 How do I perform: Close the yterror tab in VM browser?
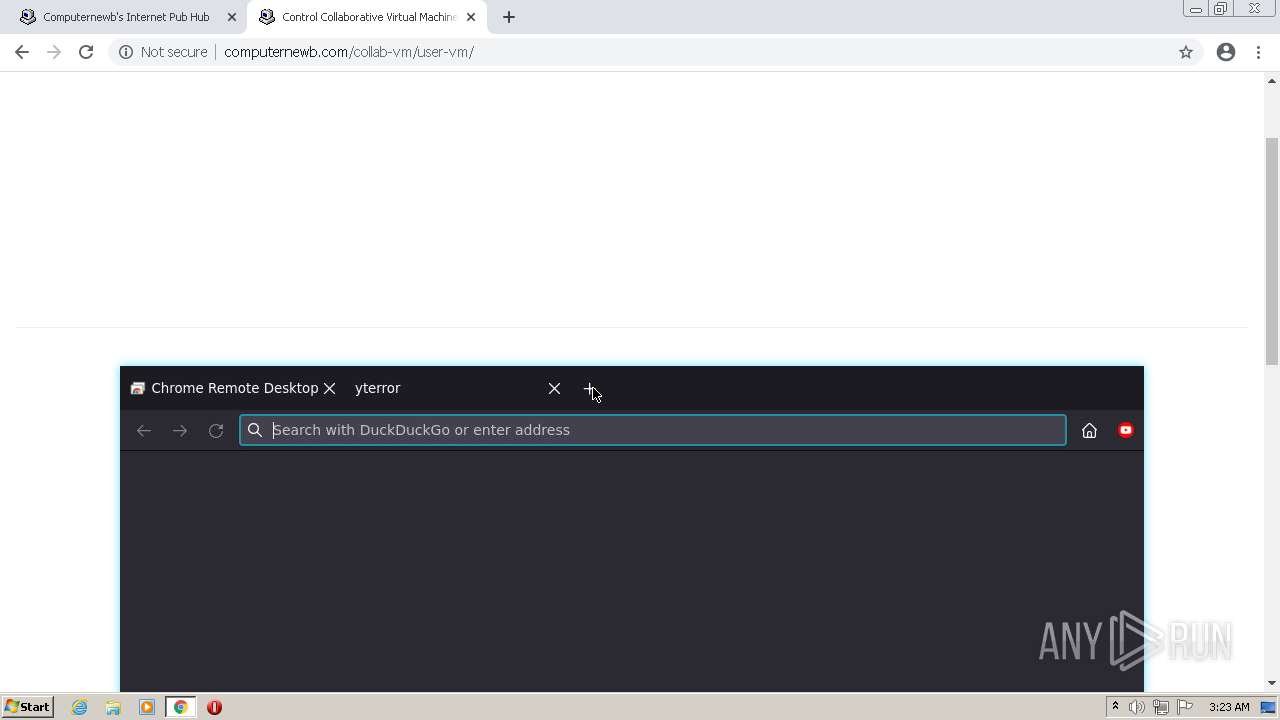[x=554, y=388]
